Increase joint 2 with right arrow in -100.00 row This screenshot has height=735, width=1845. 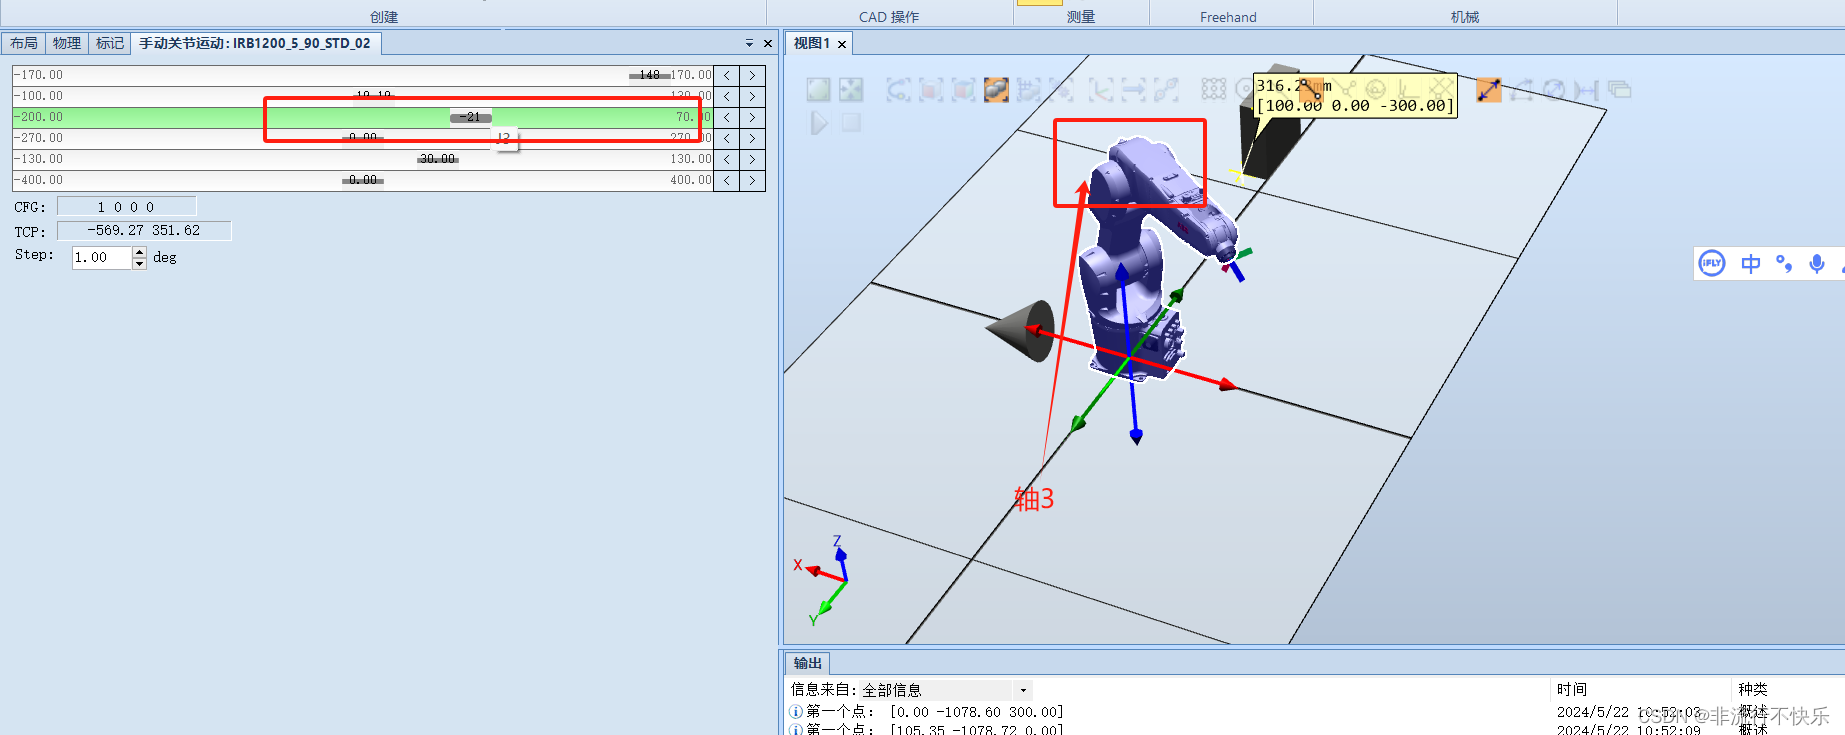pyautogui.click(x=752, y=96)
